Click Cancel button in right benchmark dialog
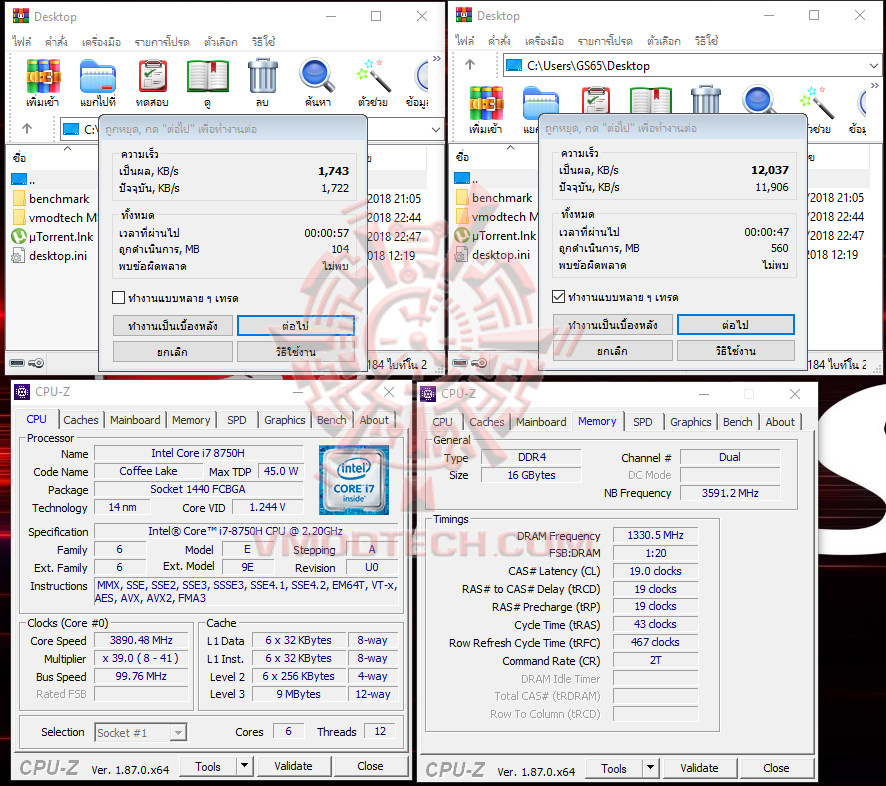The image size is (886, 786). (x=613, y=351)
